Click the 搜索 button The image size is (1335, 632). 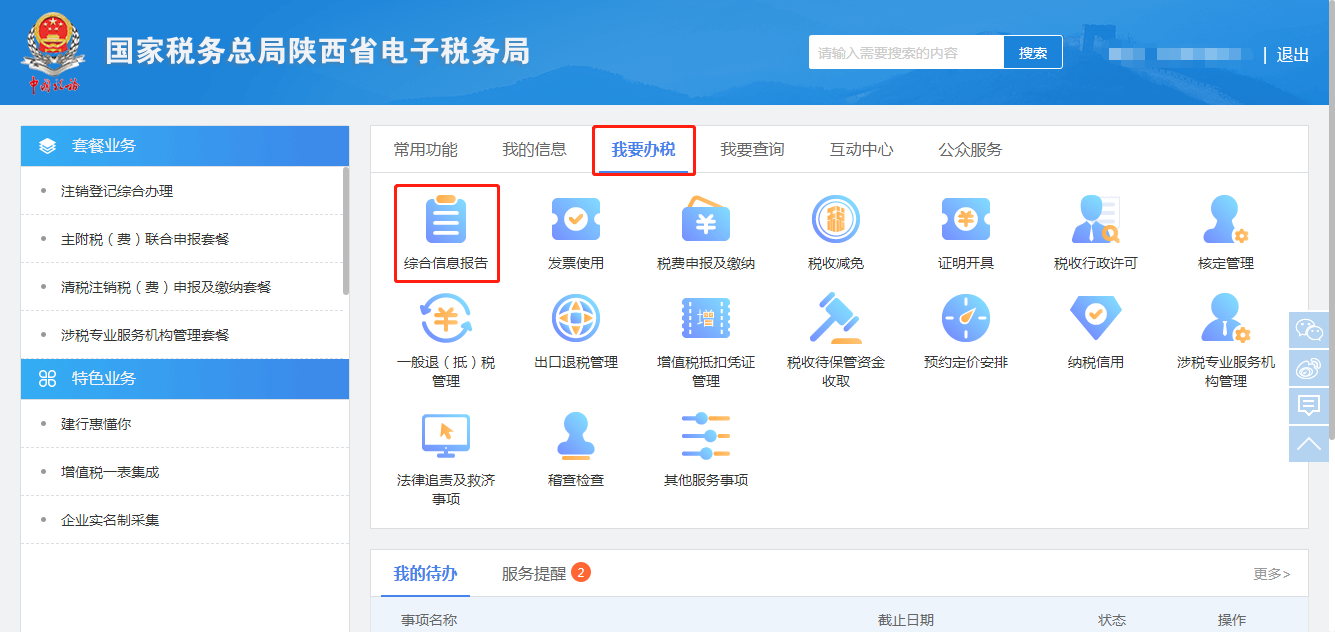point(1033,53)
